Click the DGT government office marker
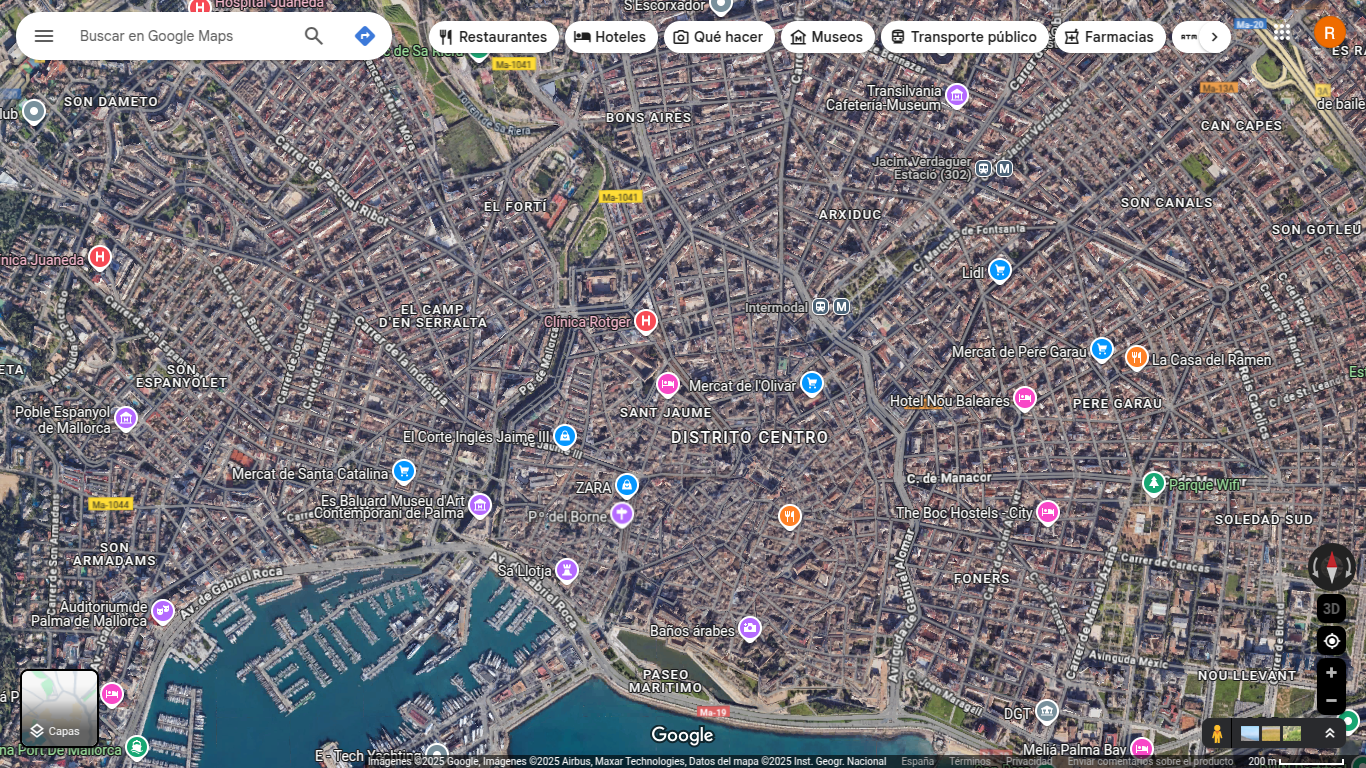This screenshot has width=1366, height=768. [1047, 711]
